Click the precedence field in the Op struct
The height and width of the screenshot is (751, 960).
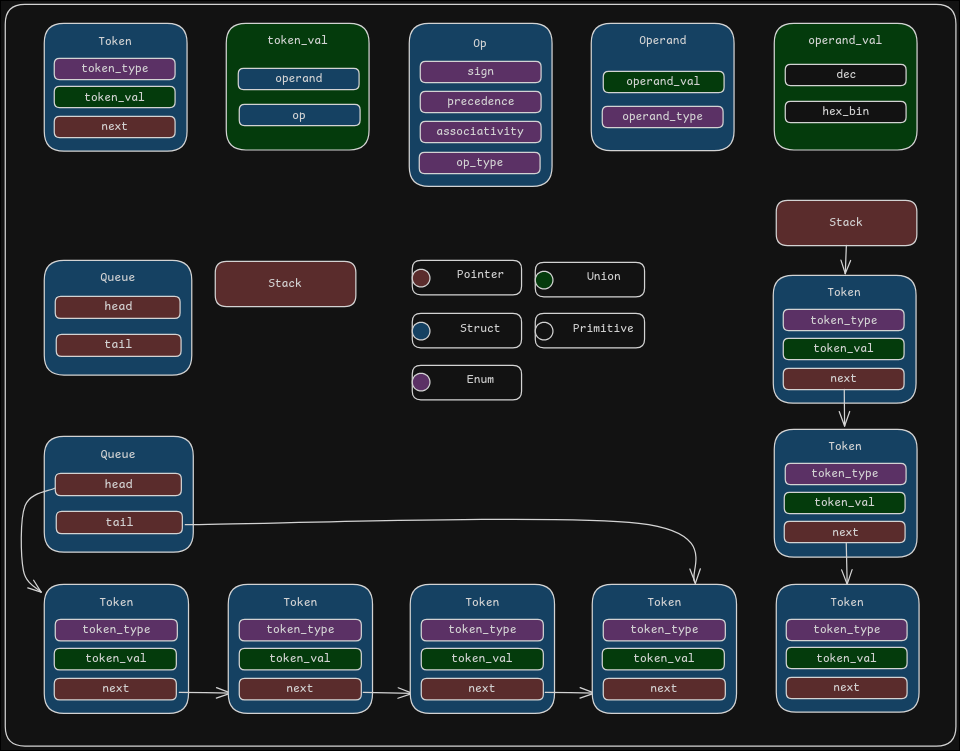[x=480, y=102]
